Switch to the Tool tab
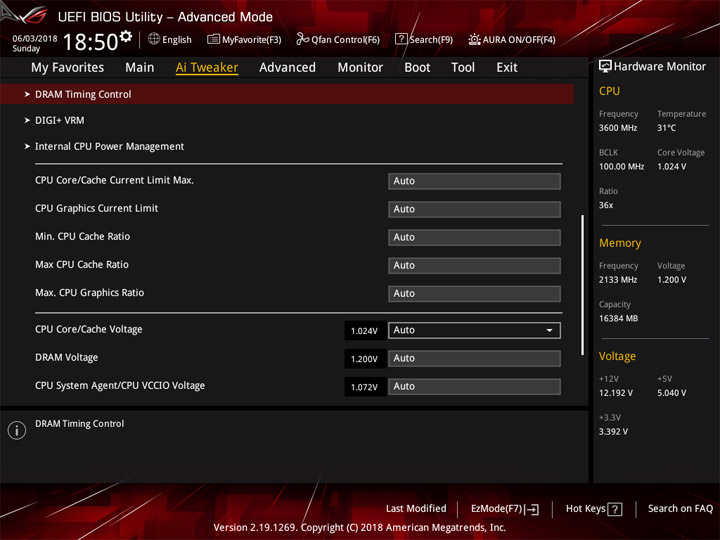The image size is (720, 540). (463, 68)
